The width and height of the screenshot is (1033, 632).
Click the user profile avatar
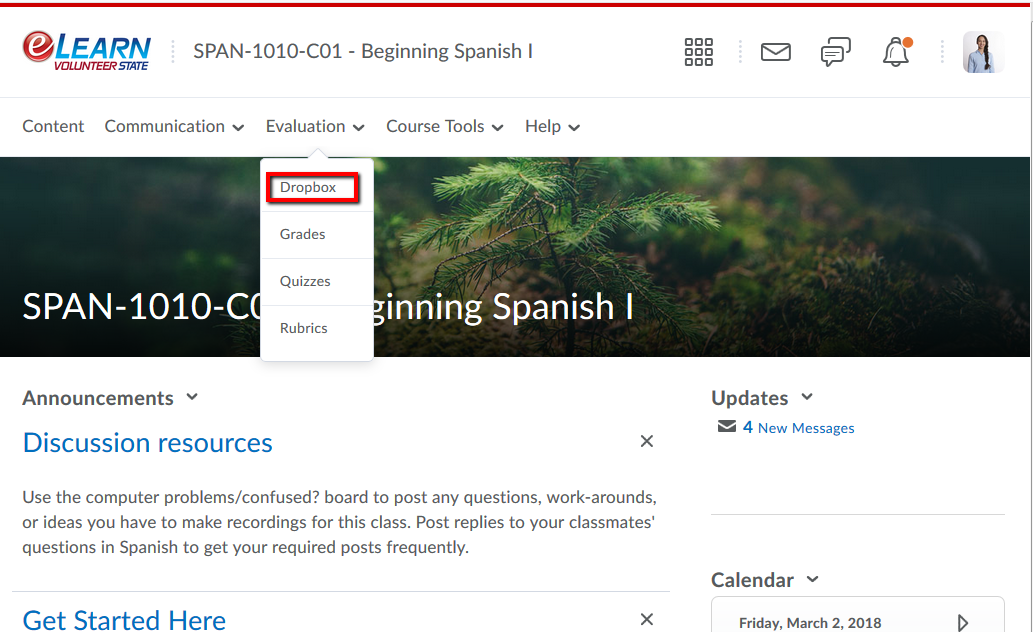(x=982, y=52)
